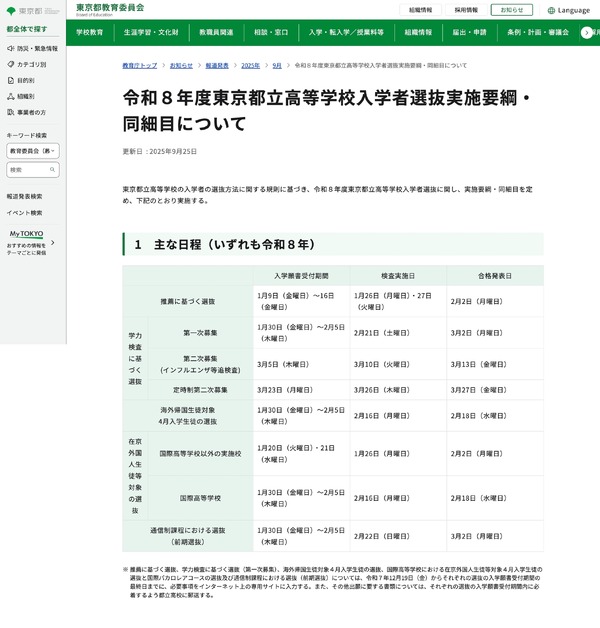Follow the 教育庁トップ breadcrumb link
600x628 pixels.
pos(140,66)
